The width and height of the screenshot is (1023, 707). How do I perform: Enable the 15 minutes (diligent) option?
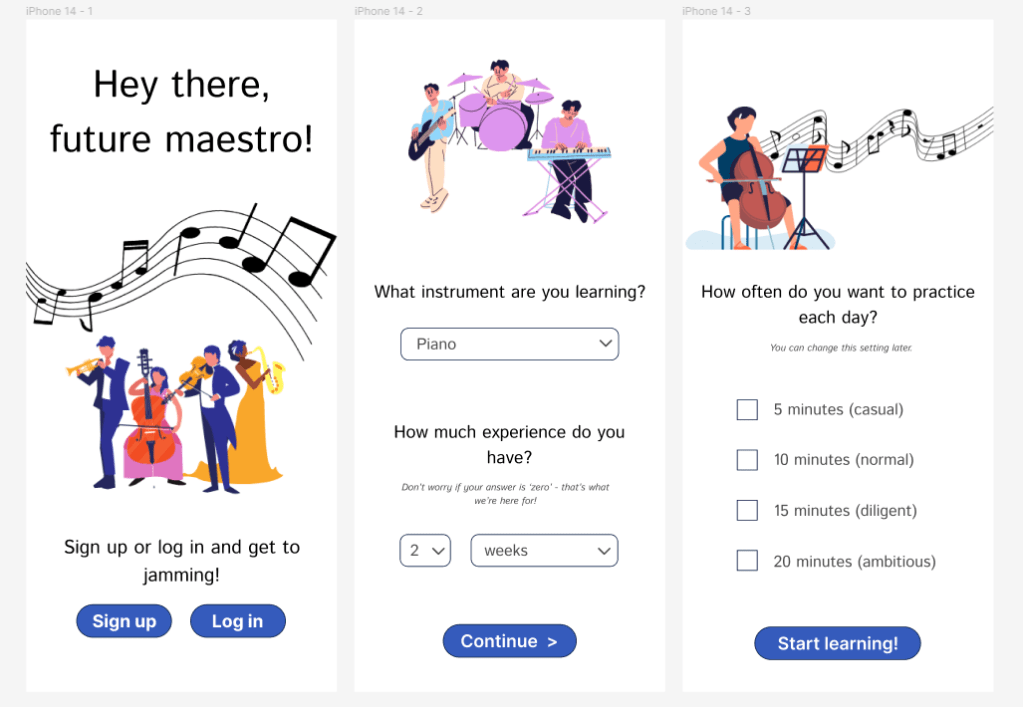pyautogui.click(x=747, y=510)
